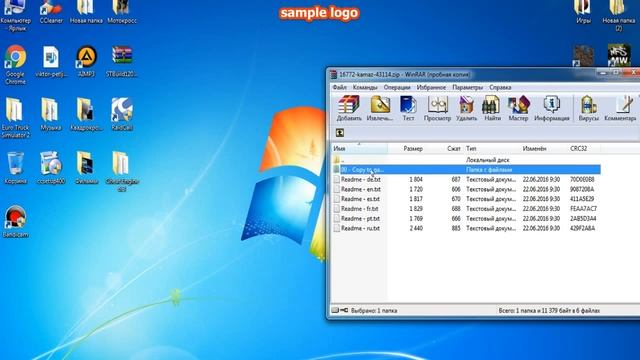The height and width of the screenshot is (360, 640).
Task: Select the parent folder '..' row
Action: click(466, 160)
